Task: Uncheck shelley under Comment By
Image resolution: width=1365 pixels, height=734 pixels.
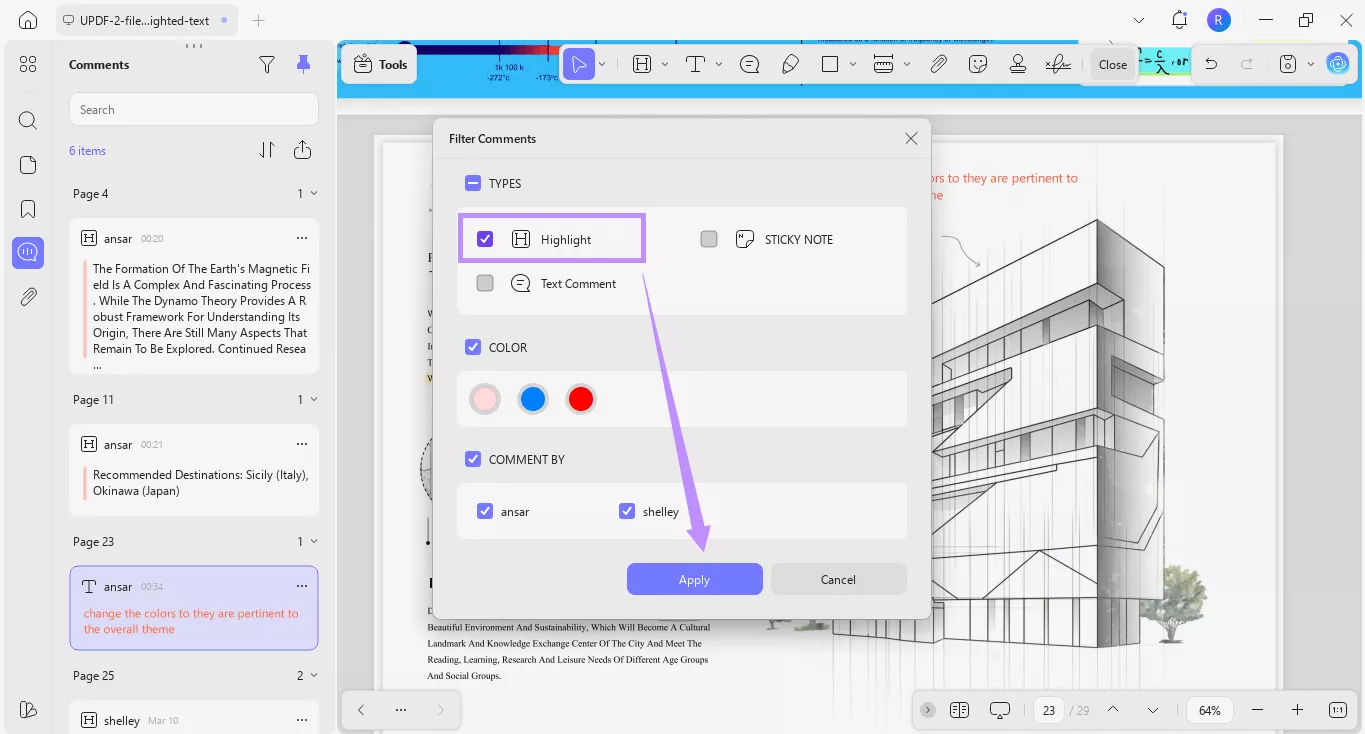Action: pyautogui.click(x=627, y=511)
